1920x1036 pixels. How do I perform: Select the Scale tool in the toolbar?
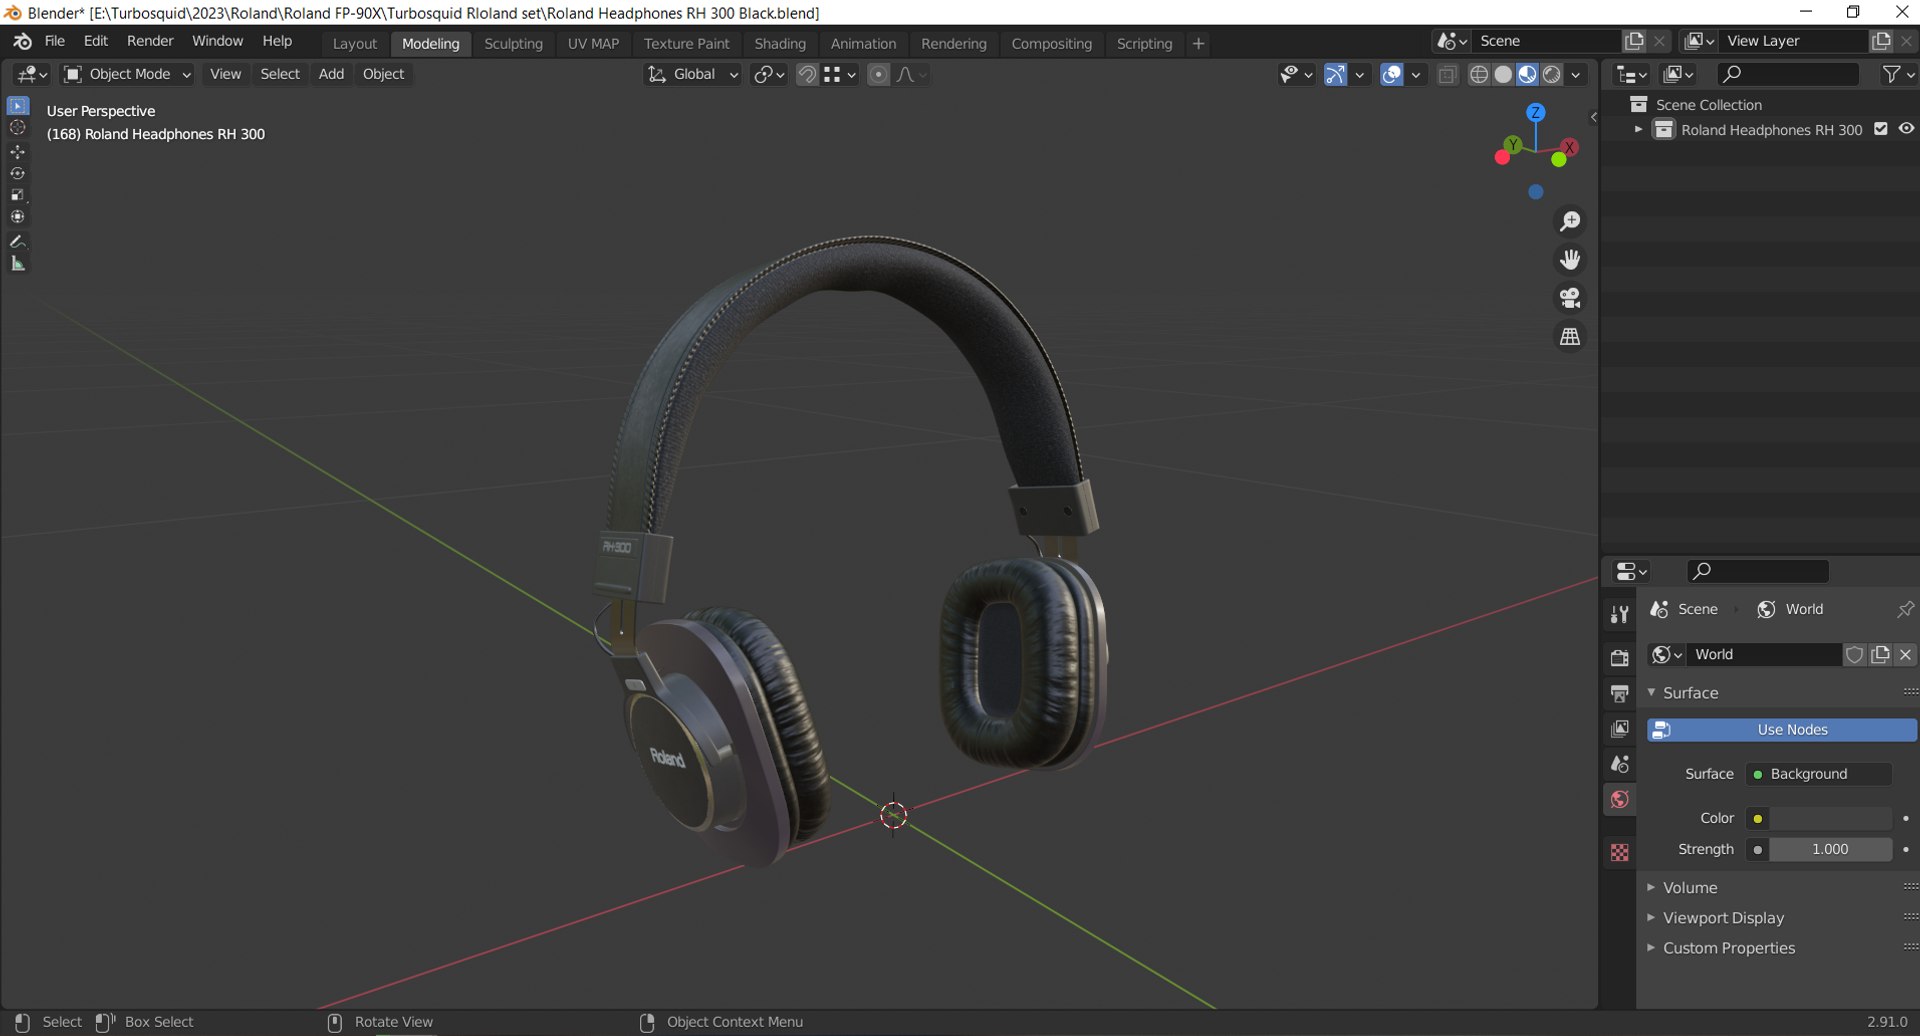point(17,195)
